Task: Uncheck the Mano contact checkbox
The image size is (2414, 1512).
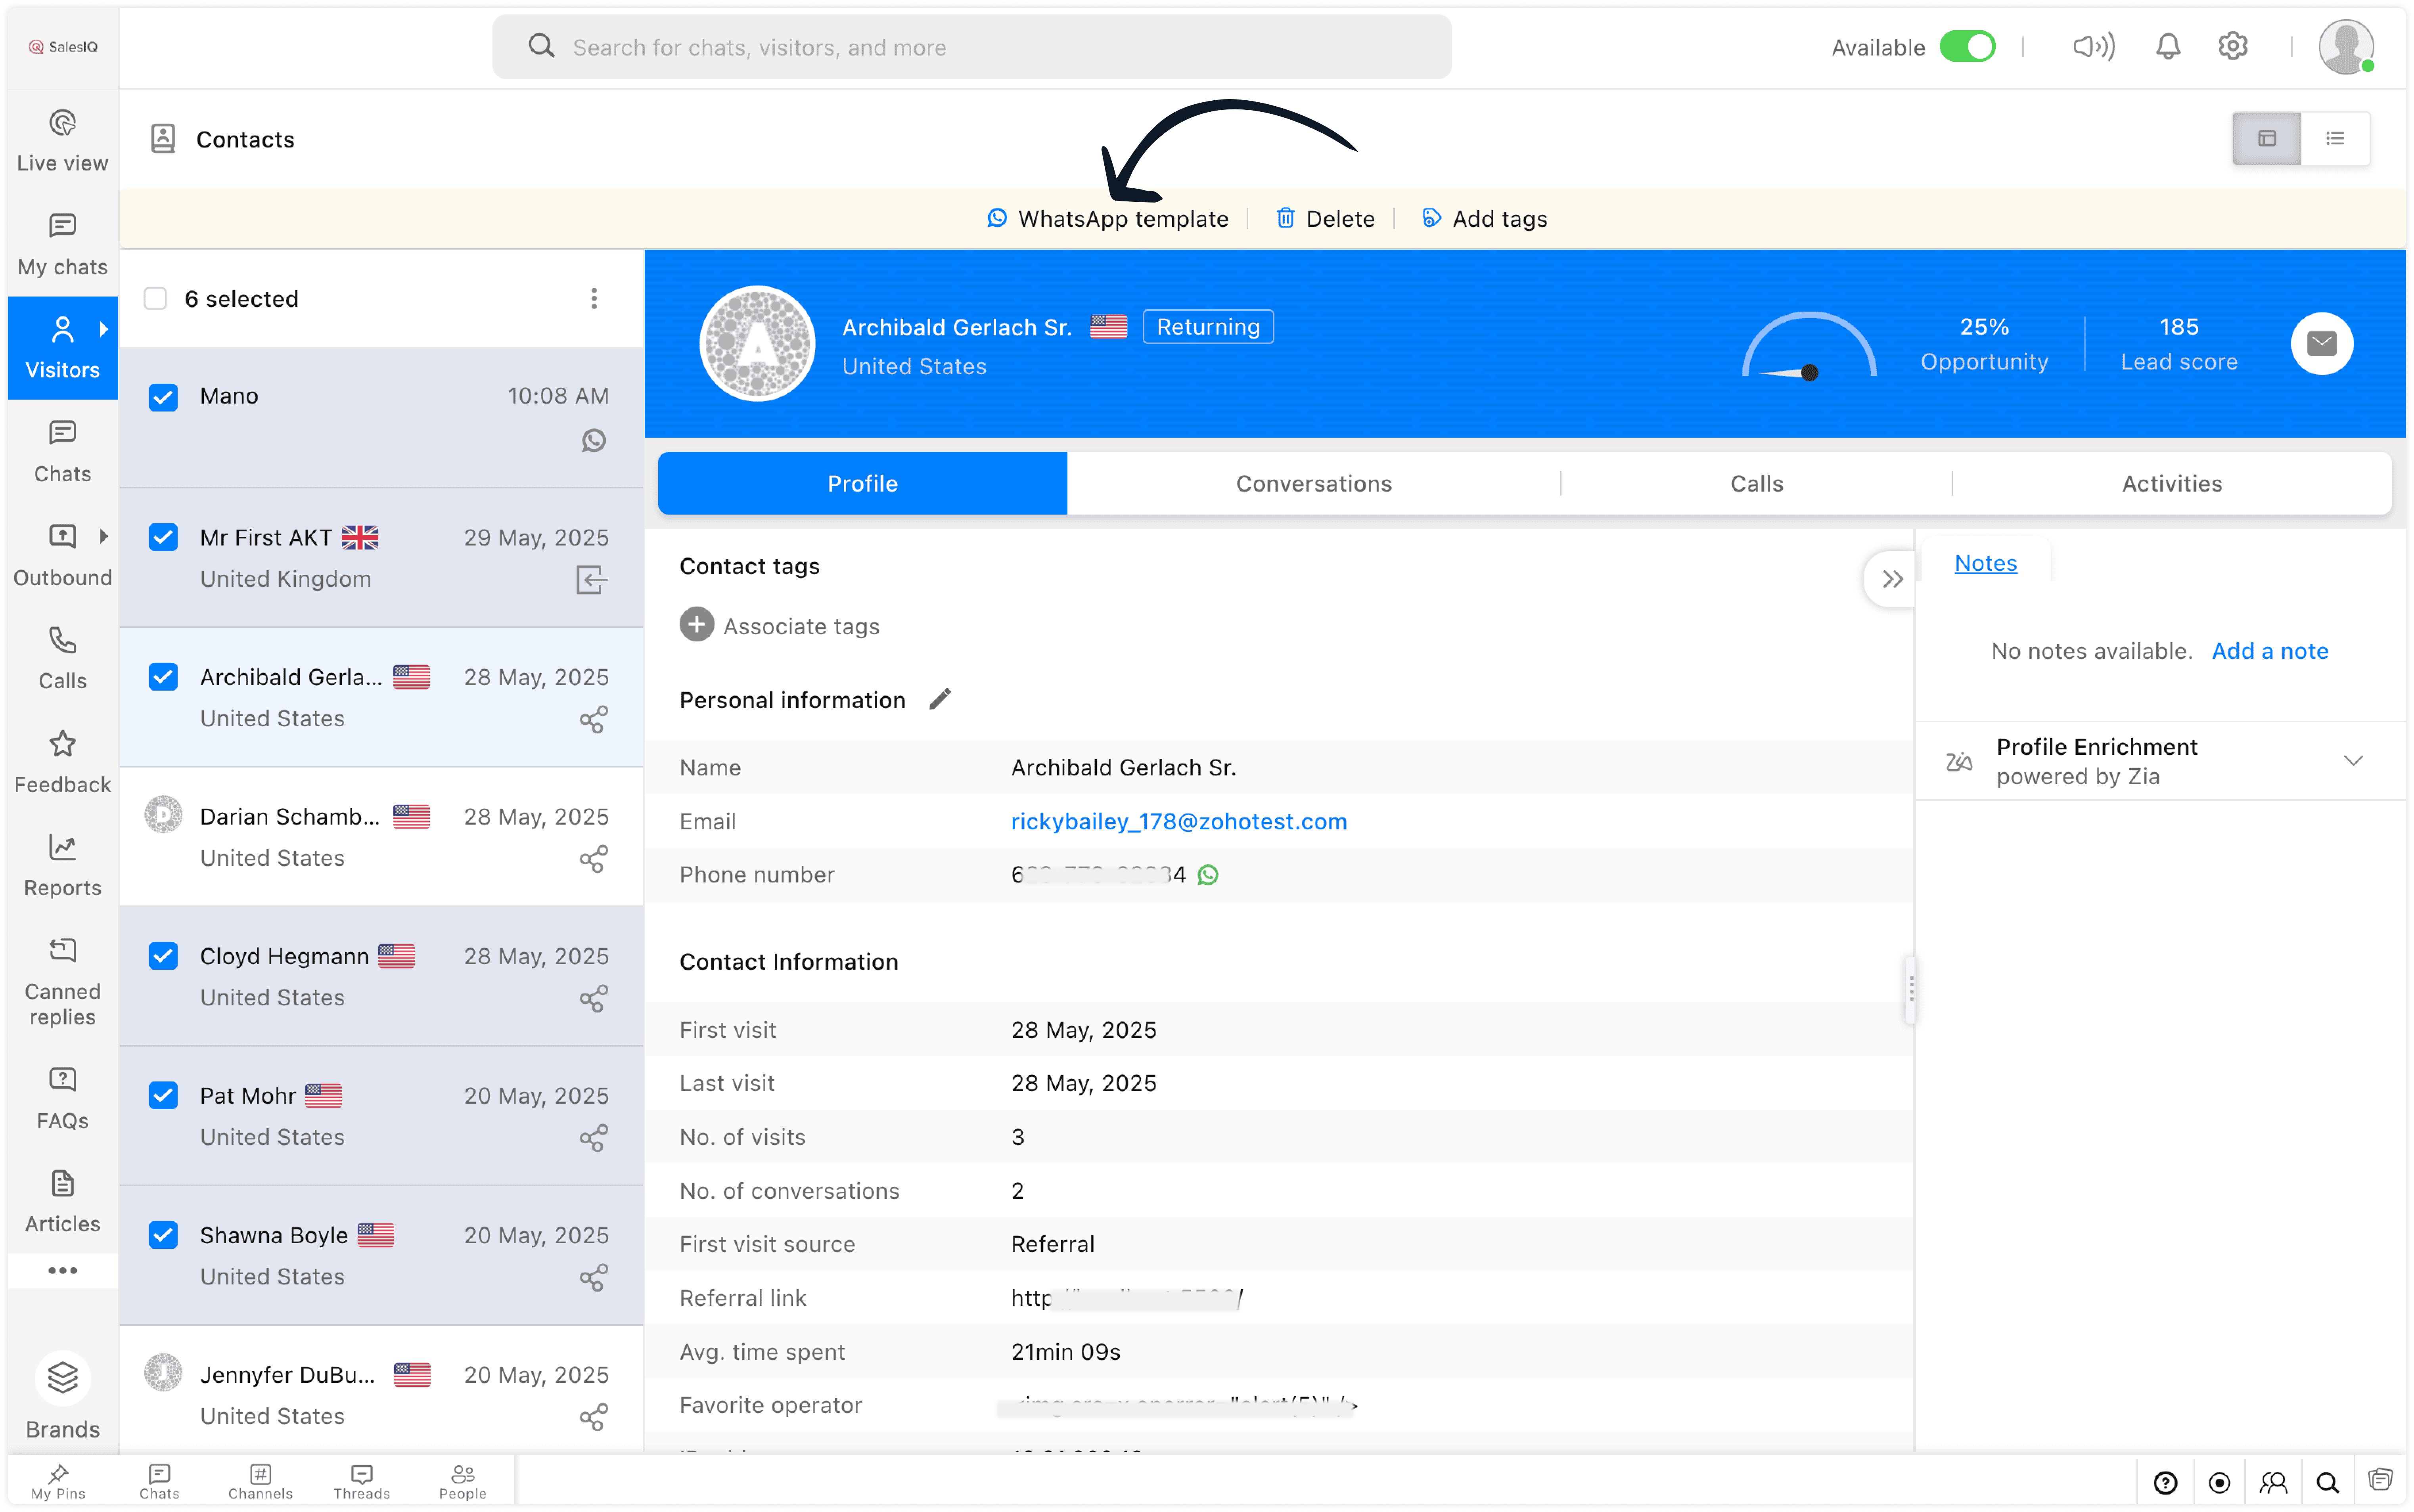Action: (163, 397)
